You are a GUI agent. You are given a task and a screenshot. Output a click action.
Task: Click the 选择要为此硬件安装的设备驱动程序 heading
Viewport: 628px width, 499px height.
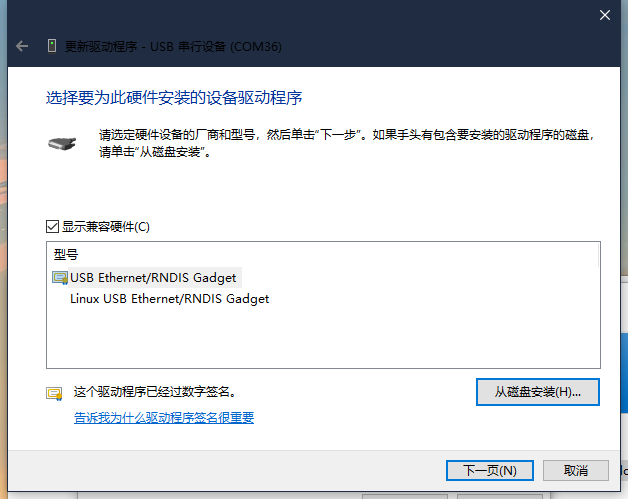[x=174, y=98]
